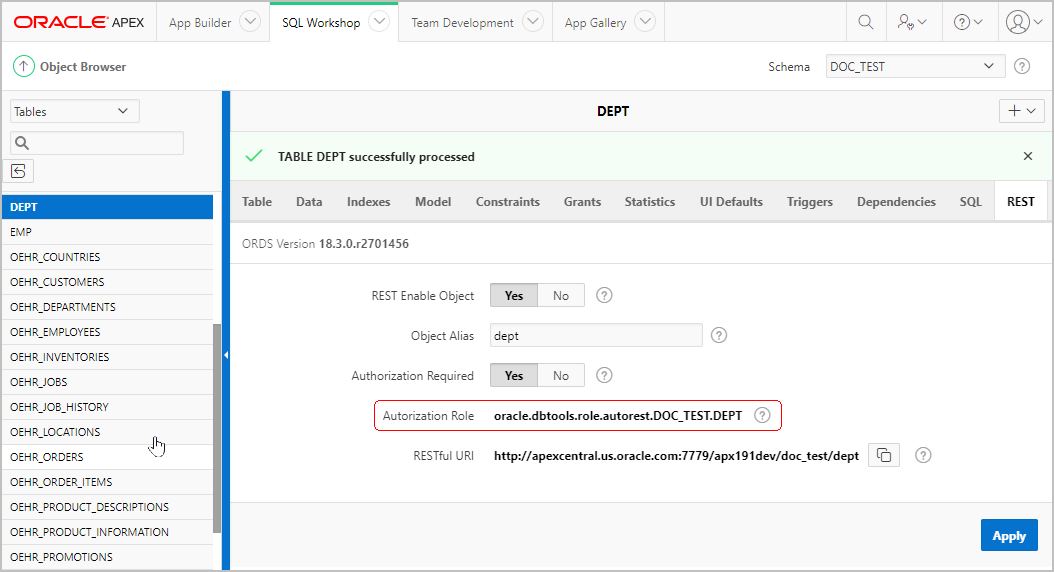Set REST Enable Object to Yes
Viewport: 1054px width, 572px height.
tap(514, 295)
